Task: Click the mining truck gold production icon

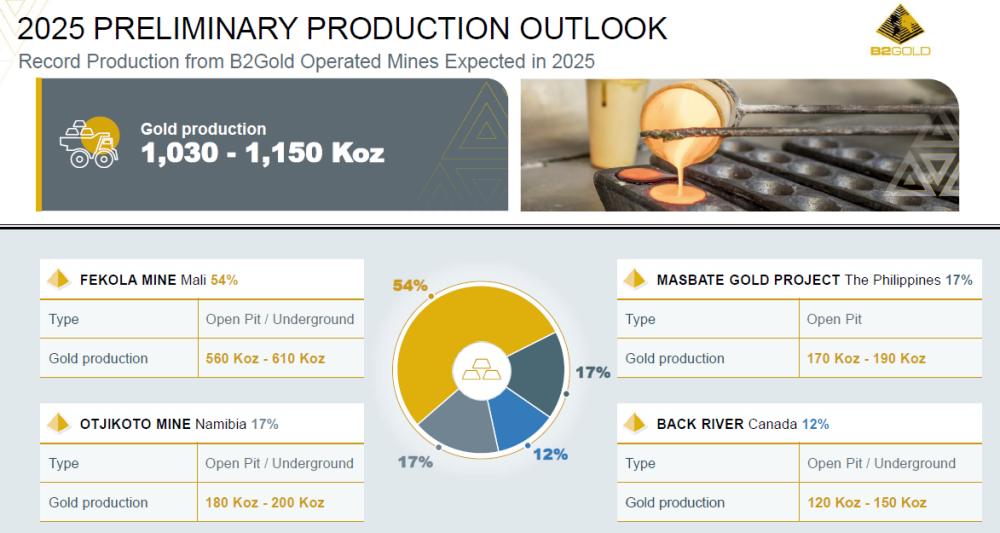Action: tap(90, 143)
